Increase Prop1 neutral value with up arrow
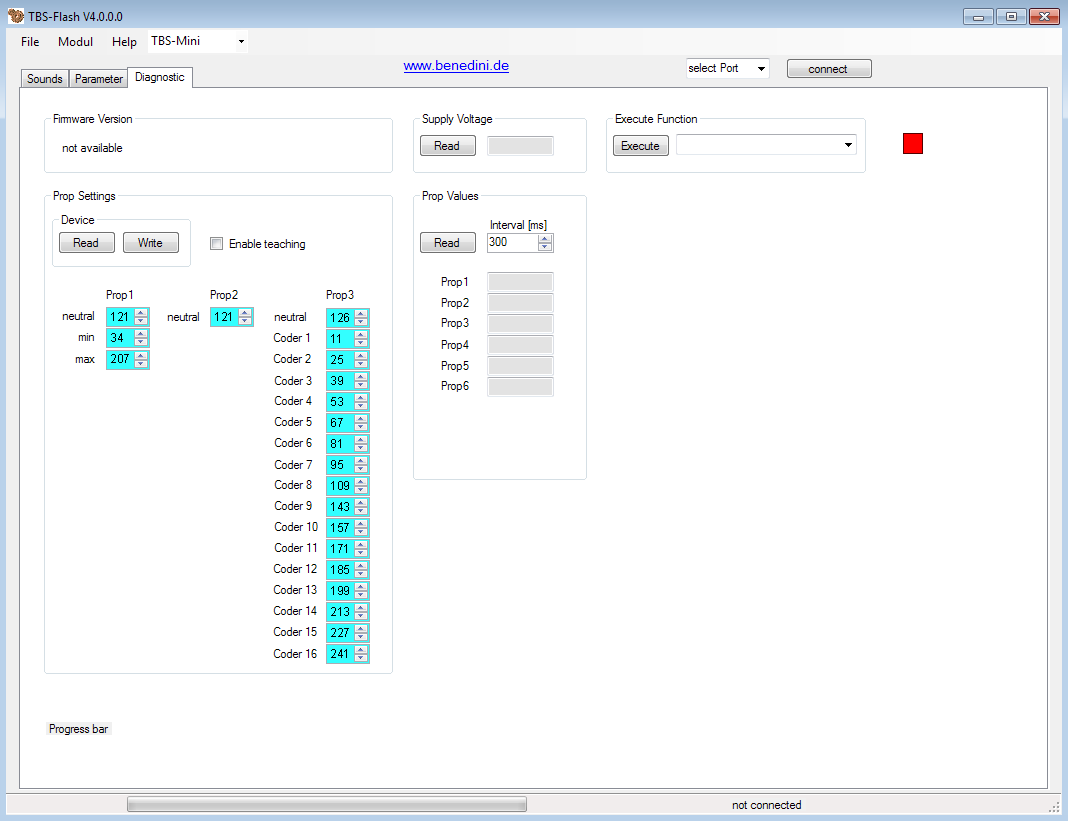The height and width of the screenshot is (821, 1068). coord(141,313)
